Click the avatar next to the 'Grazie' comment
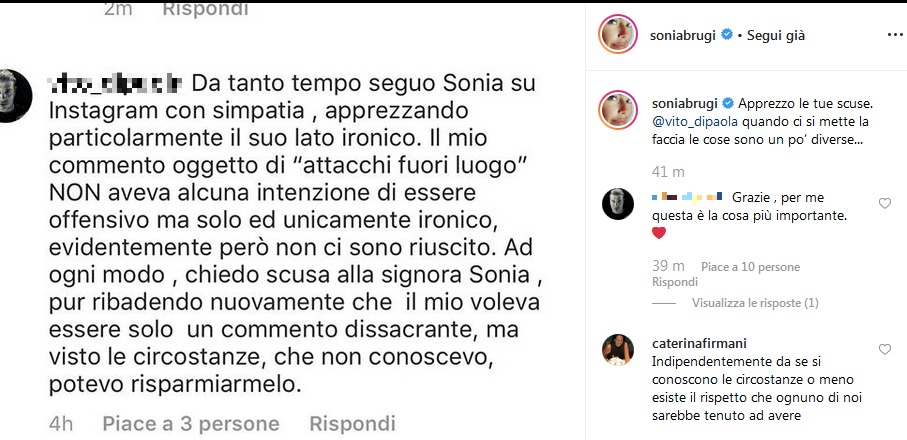 click(617, 204)
